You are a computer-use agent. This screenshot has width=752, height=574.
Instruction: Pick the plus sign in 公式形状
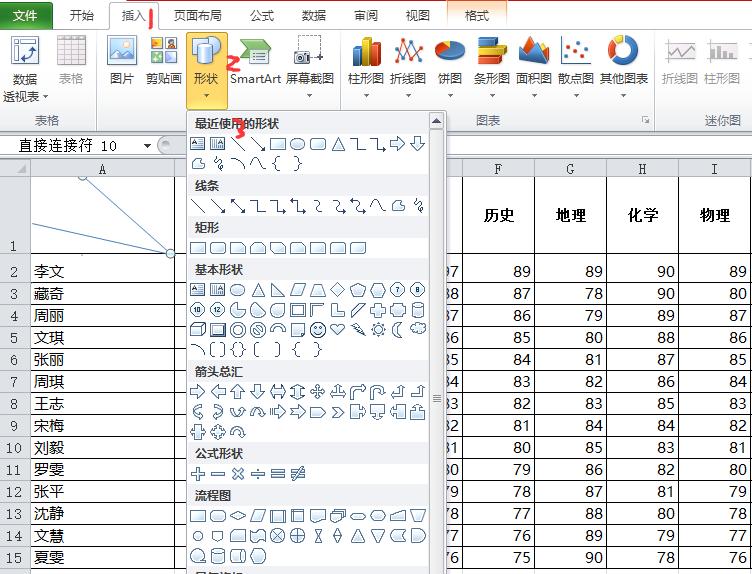[x=198, y=474]
